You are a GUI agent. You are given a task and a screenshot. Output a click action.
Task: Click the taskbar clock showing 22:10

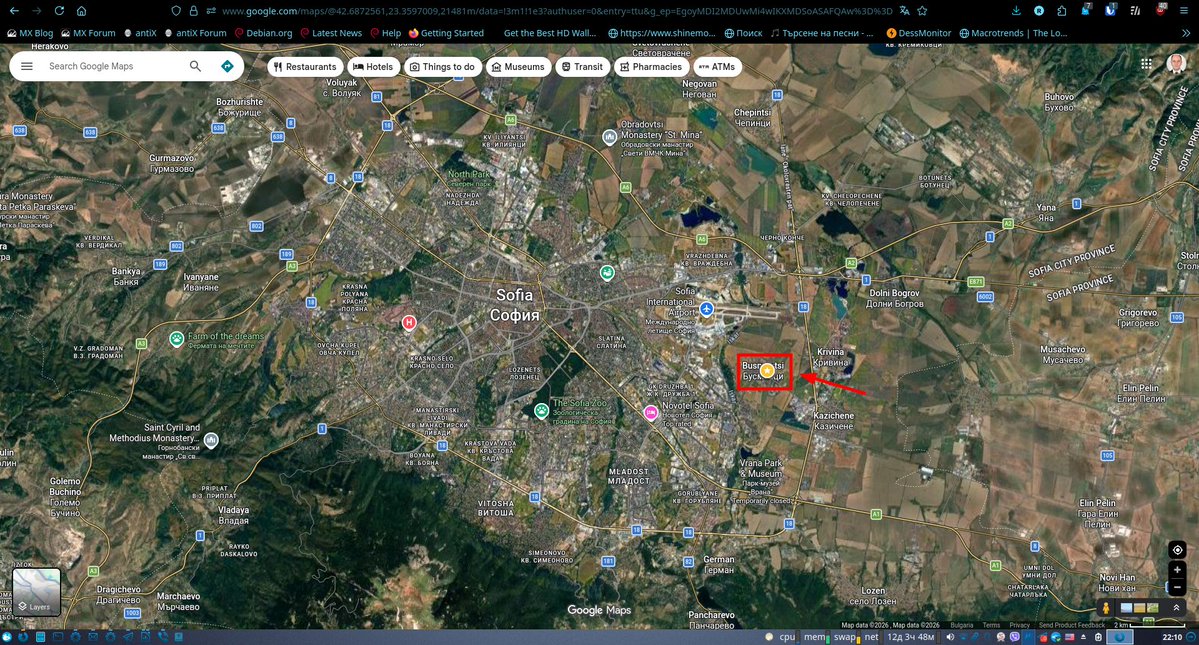click(x=1172, y=637)
